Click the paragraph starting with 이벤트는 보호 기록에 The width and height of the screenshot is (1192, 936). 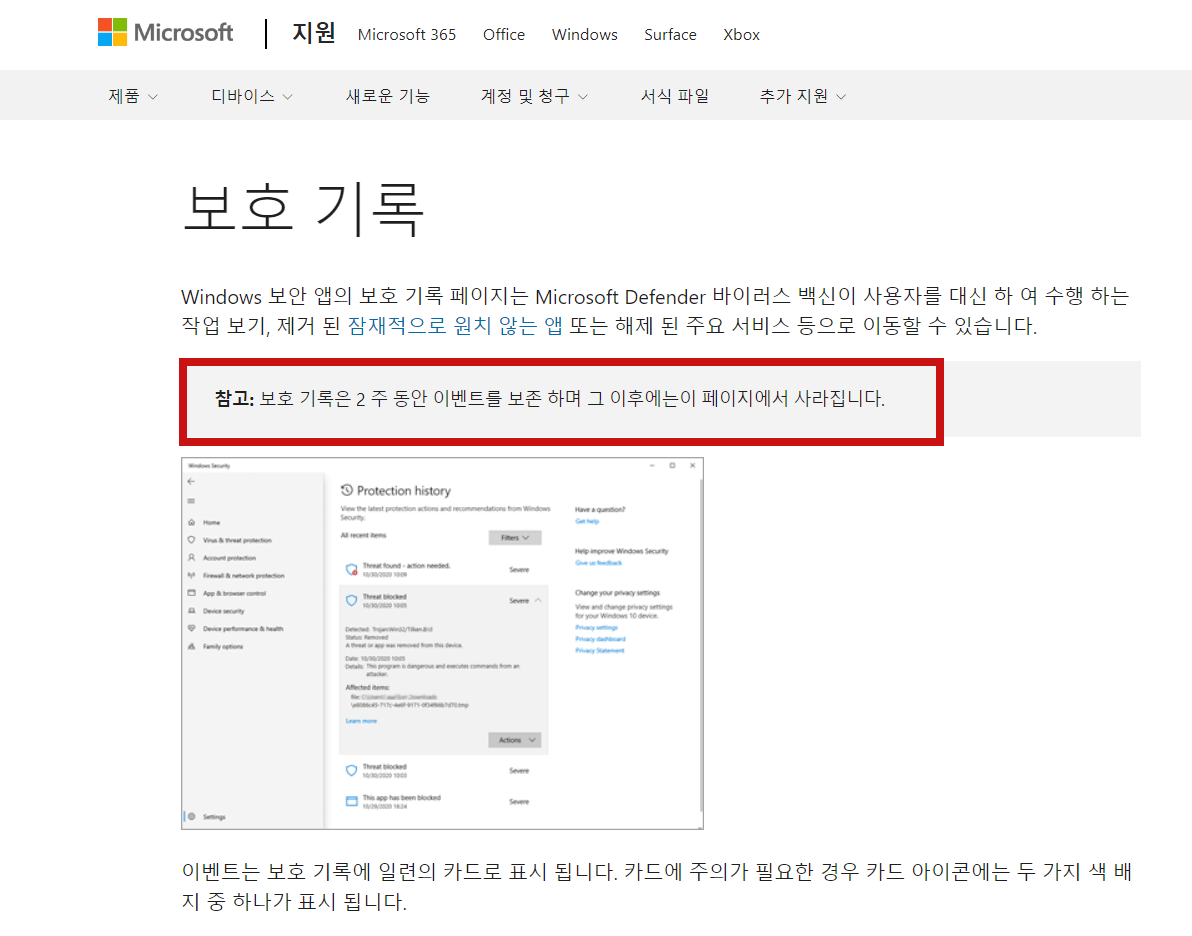click(x=657, y=887)
